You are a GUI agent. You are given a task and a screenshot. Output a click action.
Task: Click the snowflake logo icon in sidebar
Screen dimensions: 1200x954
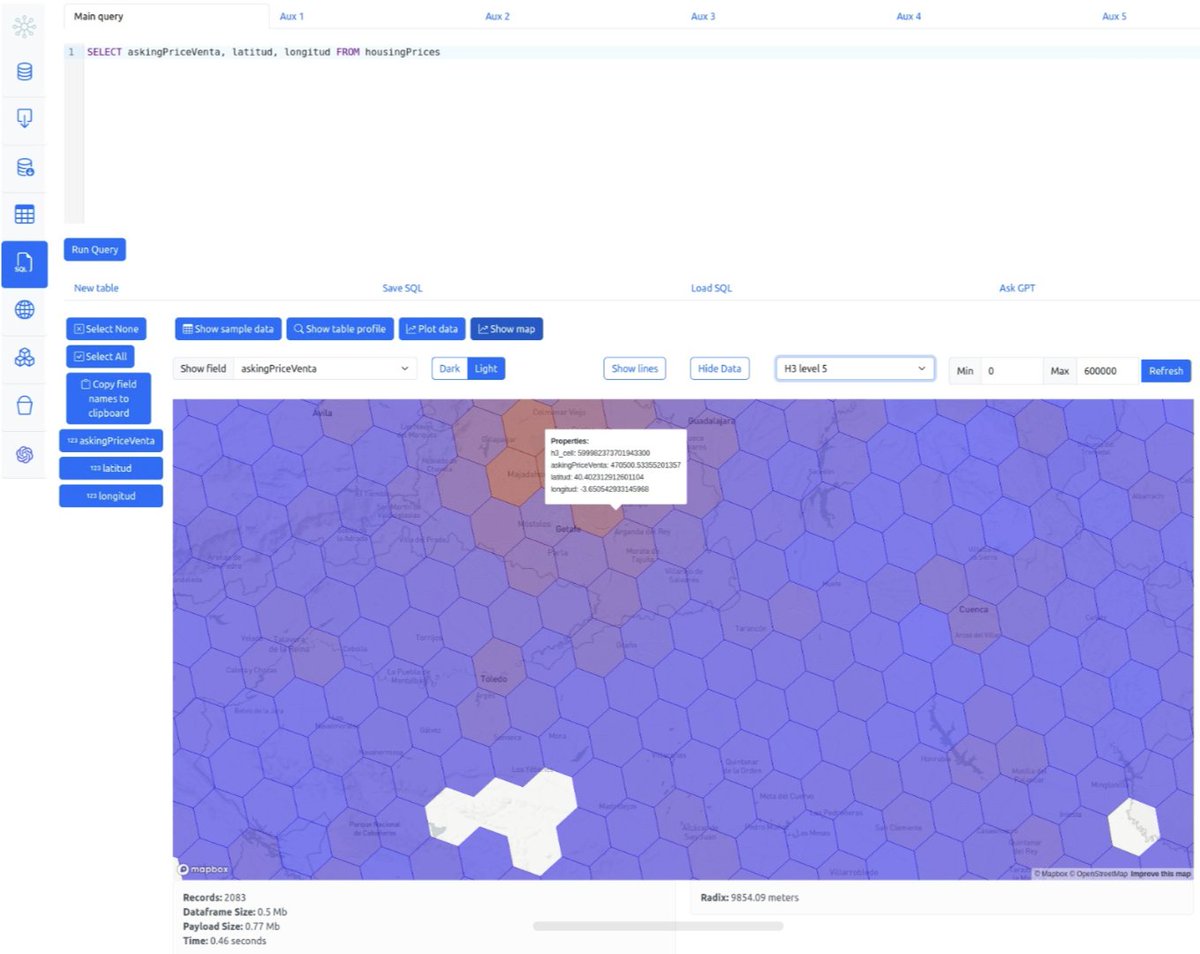(24, 26)
